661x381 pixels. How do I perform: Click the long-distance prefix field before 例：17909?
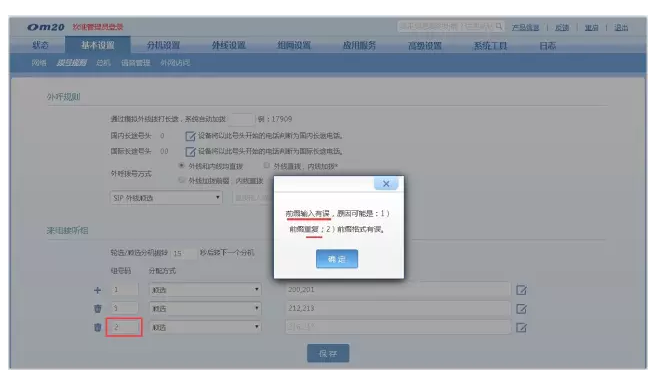[x=242, y=119]
